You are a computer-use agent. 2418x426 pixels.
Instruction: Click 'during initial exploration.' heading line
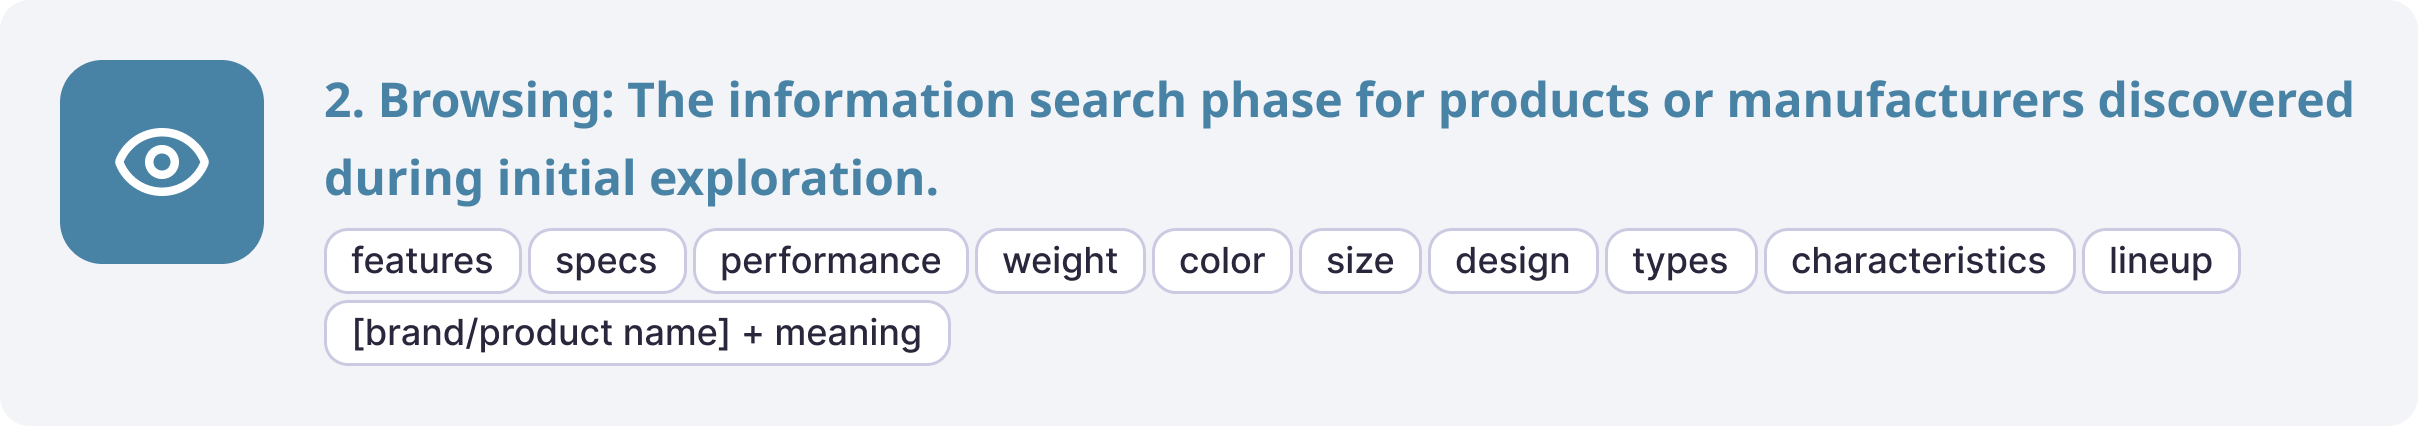(x=632, y=179)
